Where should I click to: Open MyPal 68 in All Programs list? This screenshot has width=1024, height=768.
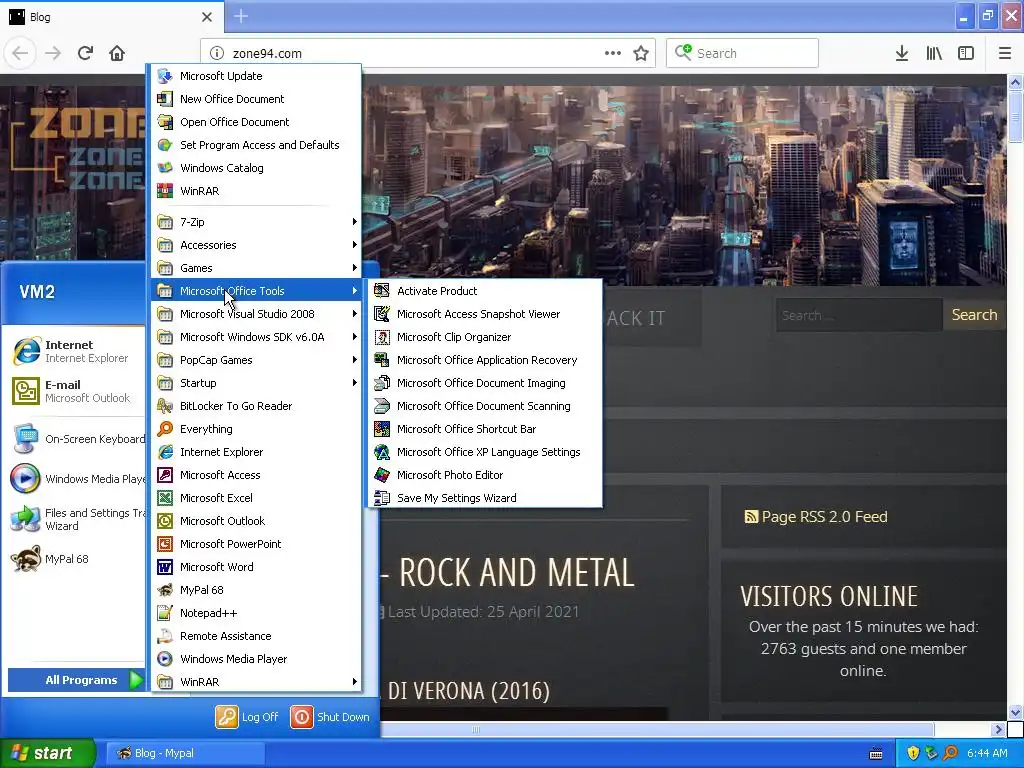(x=257, y=590)
